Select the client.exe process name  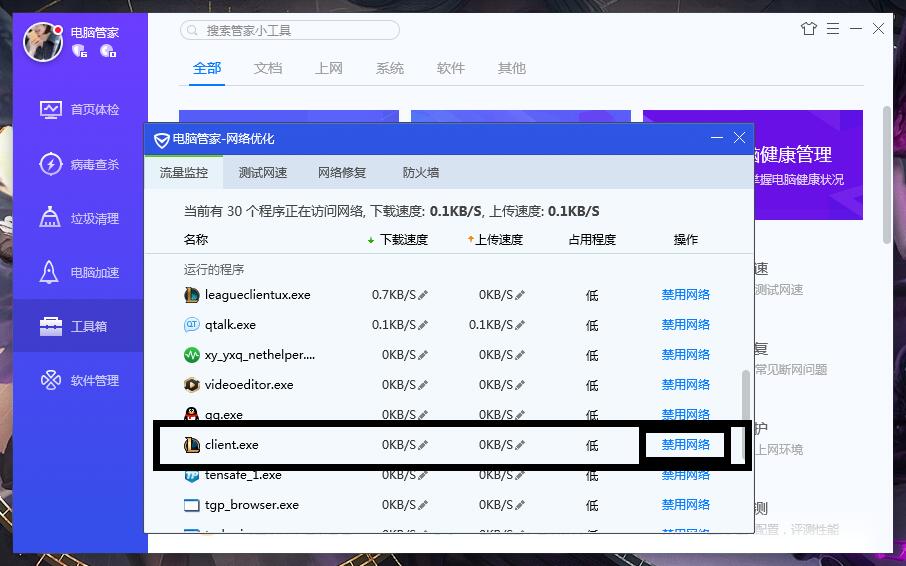pyautogui.click(x=232, y=445)
